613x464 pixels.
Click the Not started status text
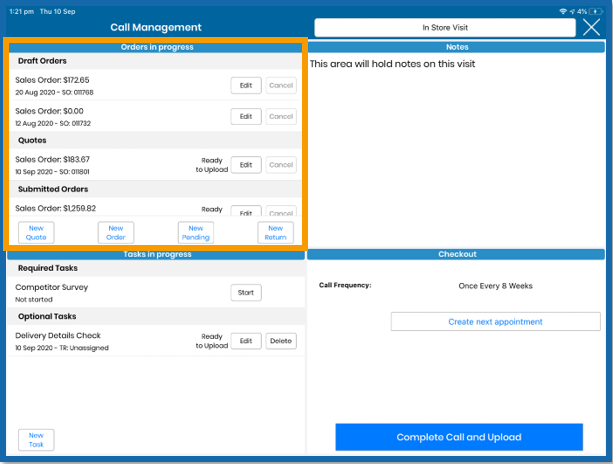[34, 299]
